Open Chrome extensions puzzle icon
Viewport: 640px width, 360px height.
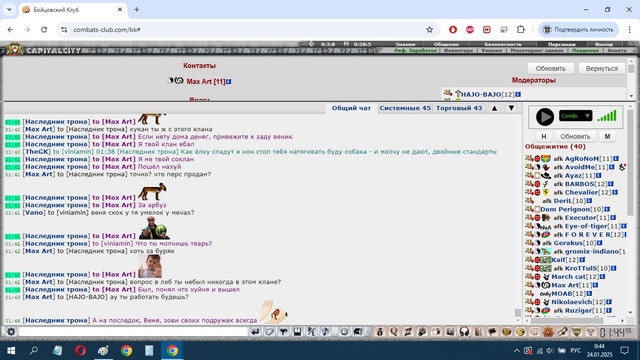pyautogui.click(x=520, y=30)
